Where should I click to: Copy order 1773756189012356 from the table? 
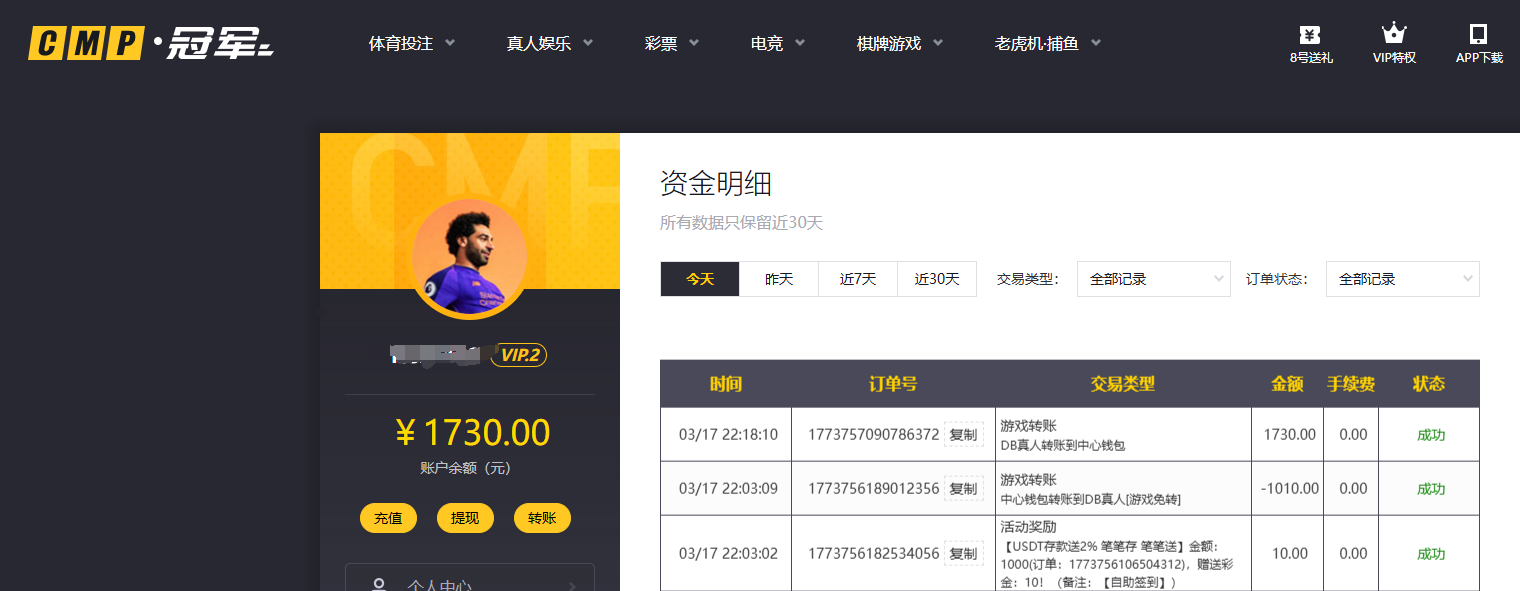[x=963, y=488]
